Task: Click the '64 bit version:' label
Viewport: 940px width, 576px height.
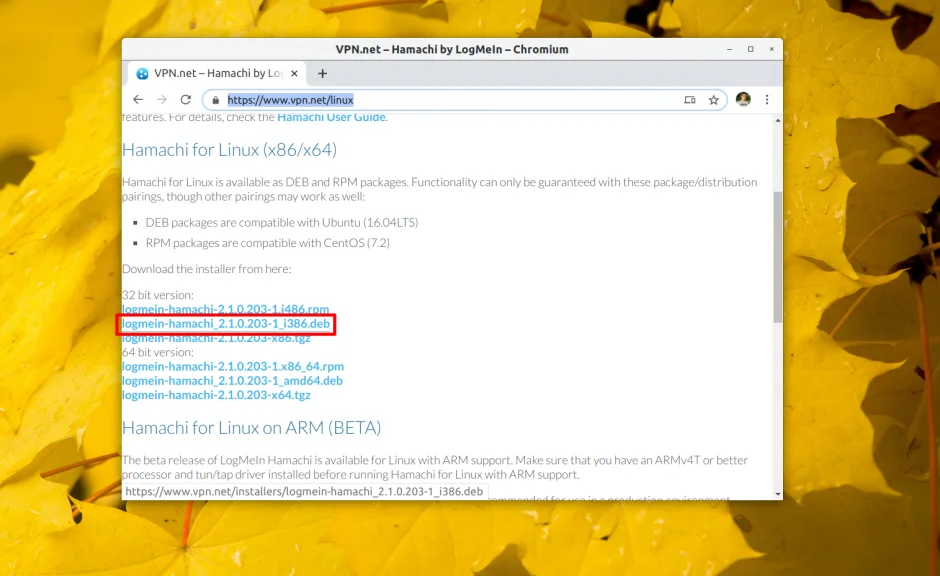Action: click(x=158, y=352)
